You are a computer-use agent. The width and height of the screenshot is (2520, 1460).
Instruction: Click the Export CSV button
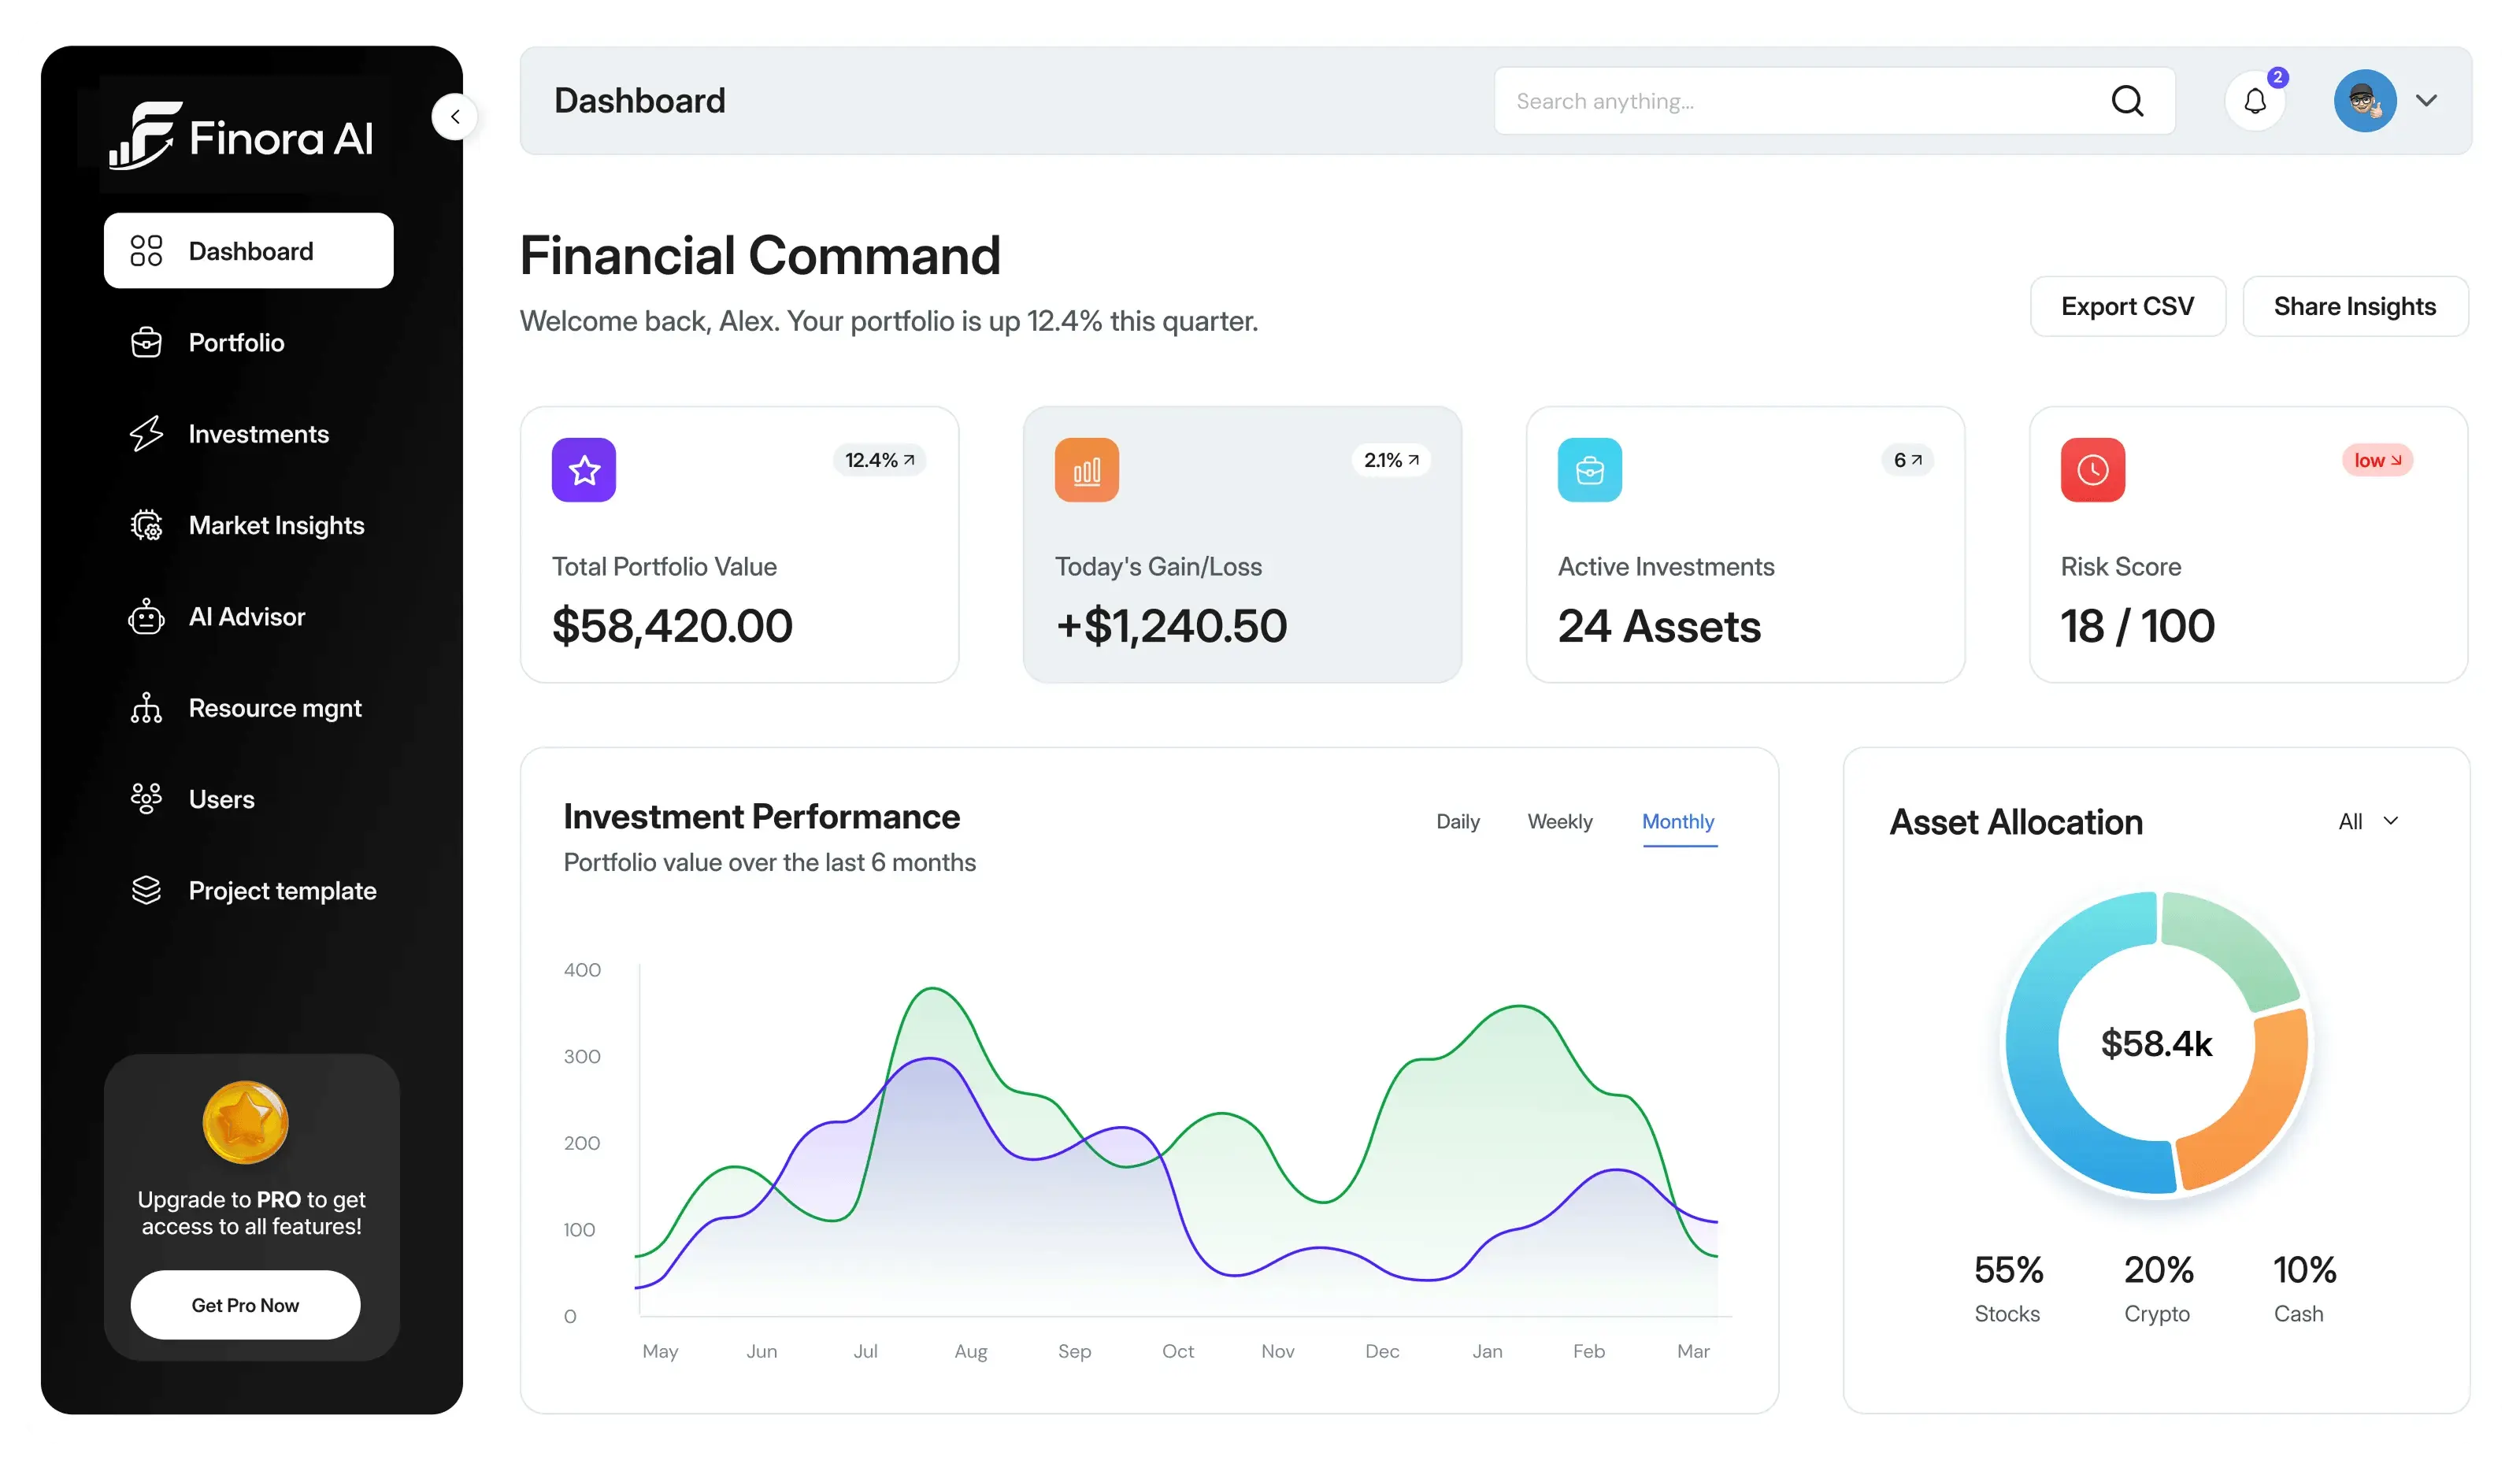[x=2128, y=306]
